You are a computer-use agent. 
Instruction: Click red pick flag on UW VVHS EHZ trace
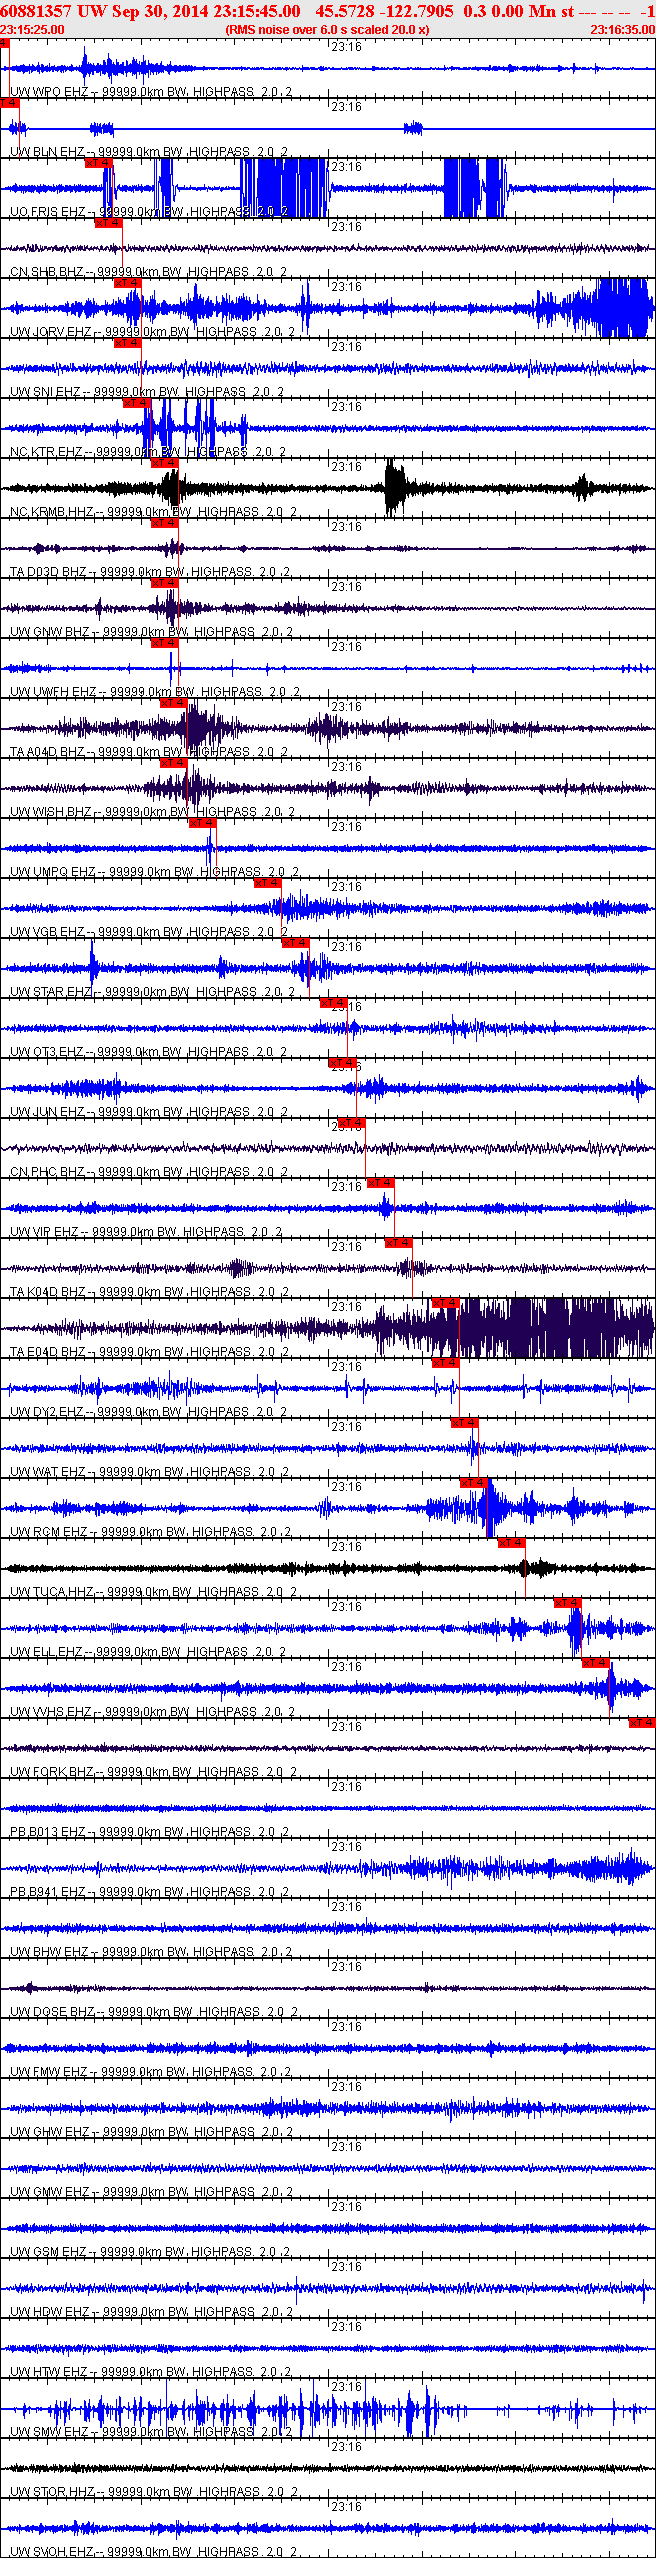point(596,1663)
